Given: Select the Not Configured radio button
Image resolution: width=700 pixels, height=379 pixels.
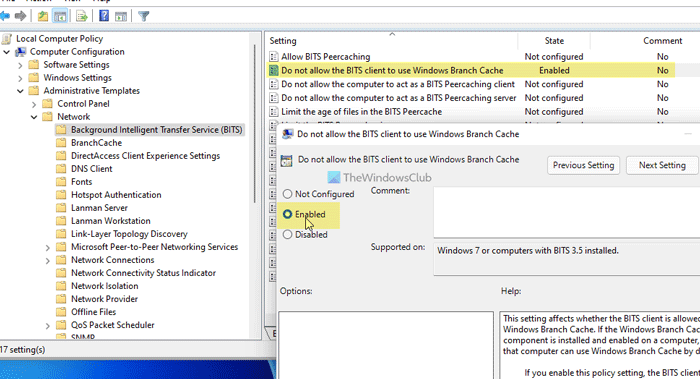Looking at the screenshot, I should click(288, 194).
